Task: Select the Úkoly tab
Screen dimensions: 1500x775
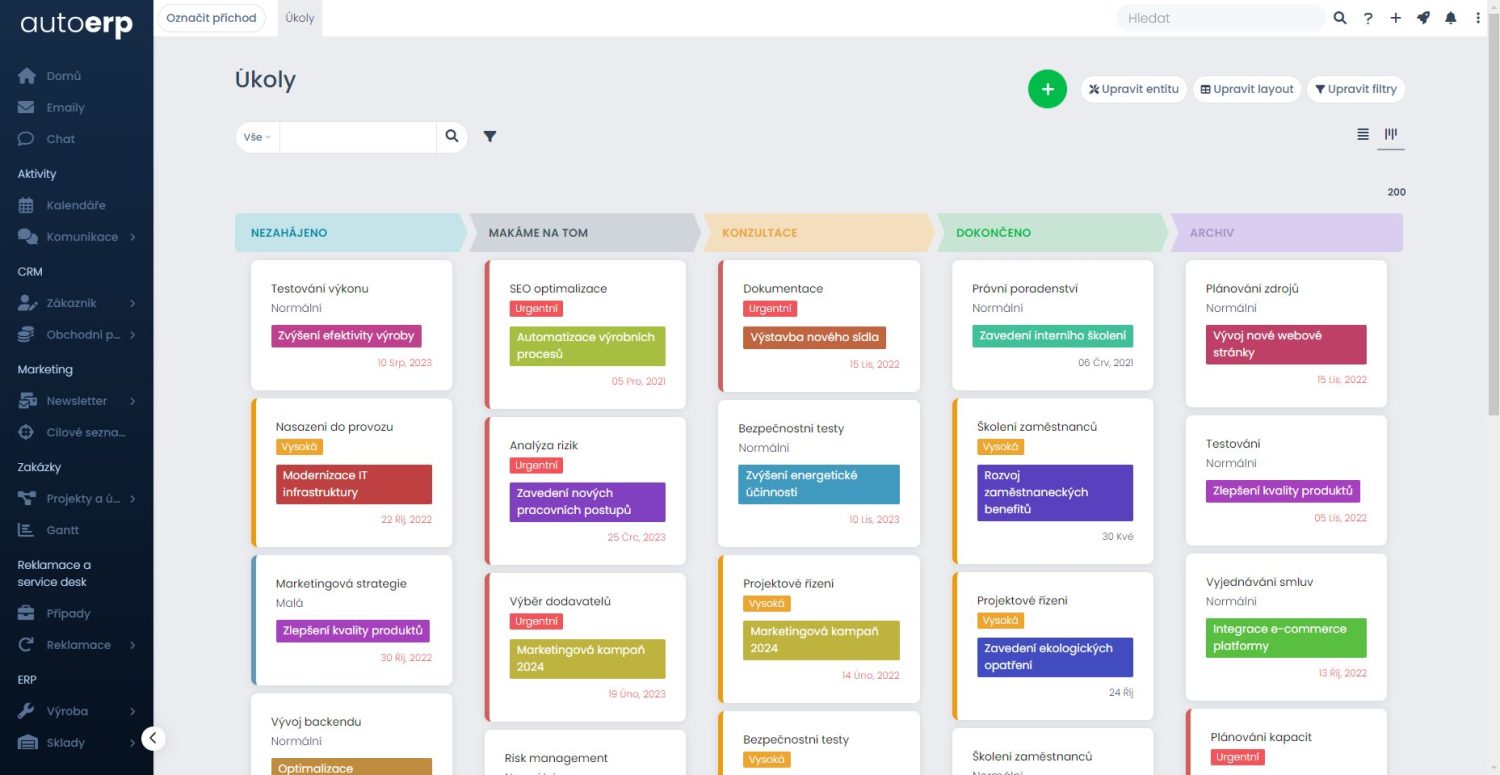Action: click(299, 18)
